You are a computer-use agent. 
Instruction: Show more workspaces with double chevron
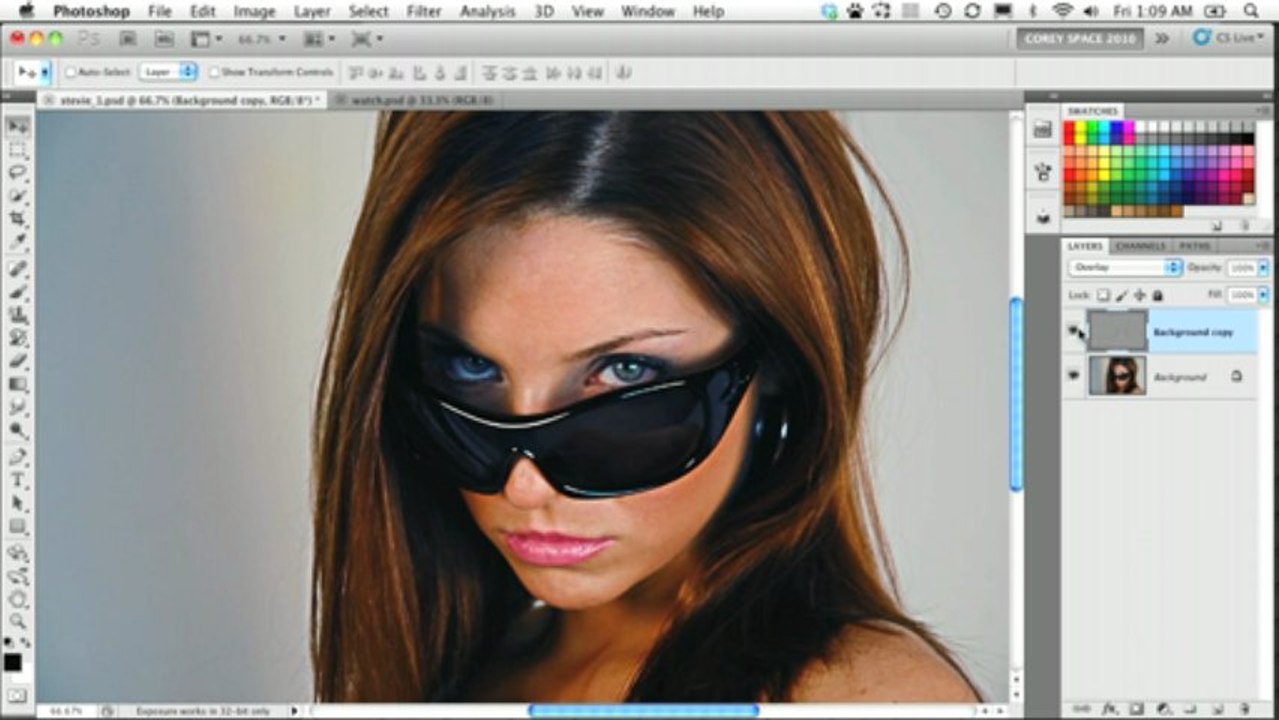(1161, 39)
